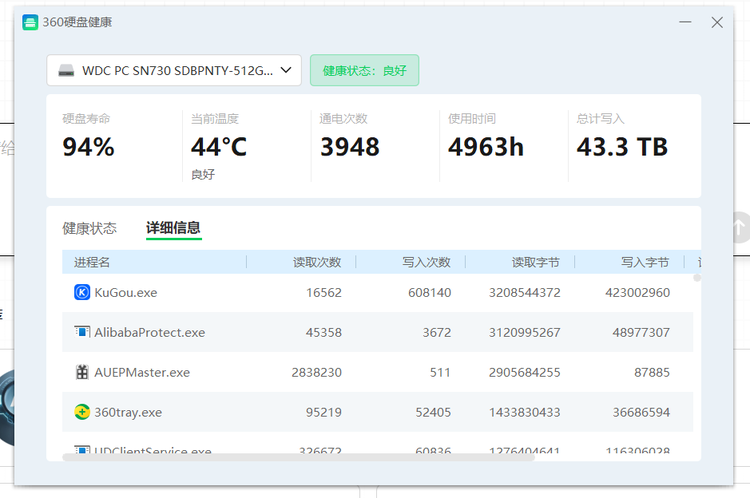
Task: Sort by 读取字节 column header
Action: tap(535, 262)
